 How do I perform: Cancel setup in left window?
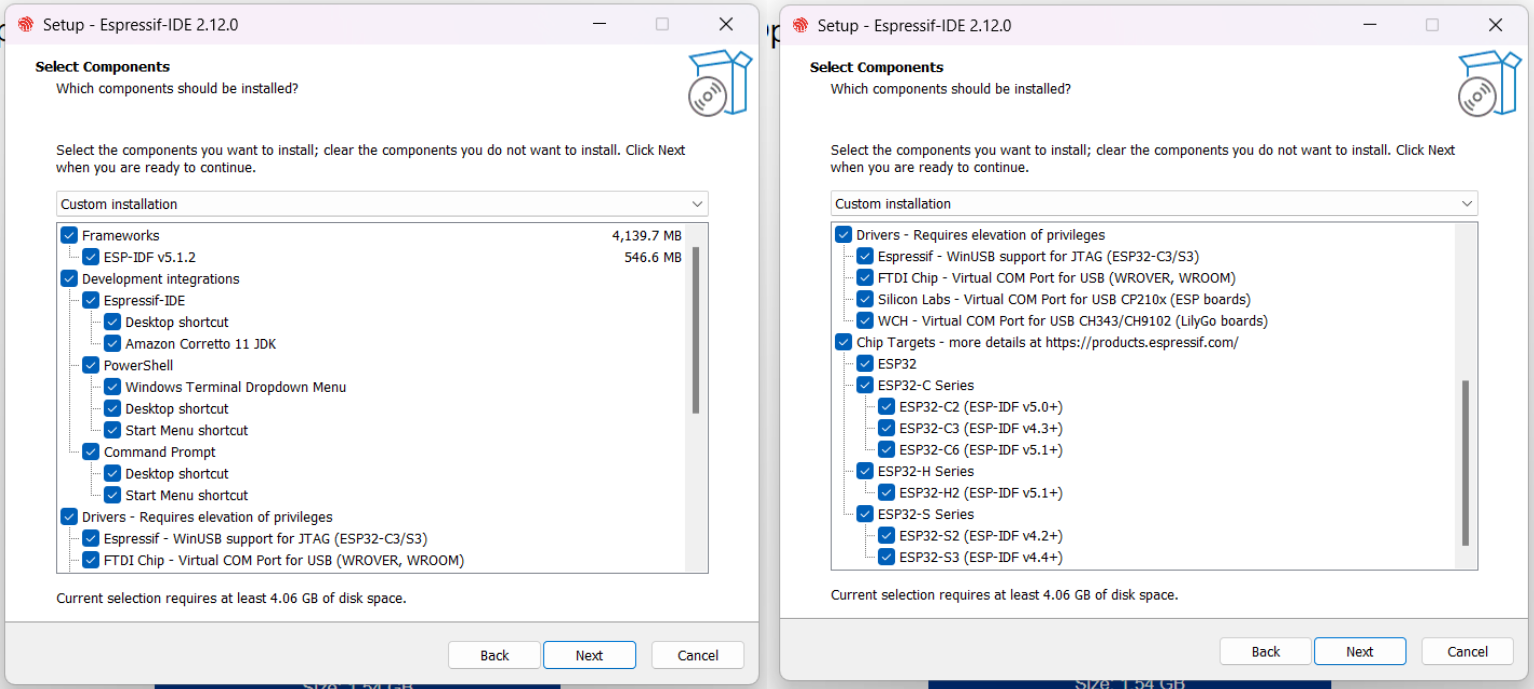coord(698,655)
